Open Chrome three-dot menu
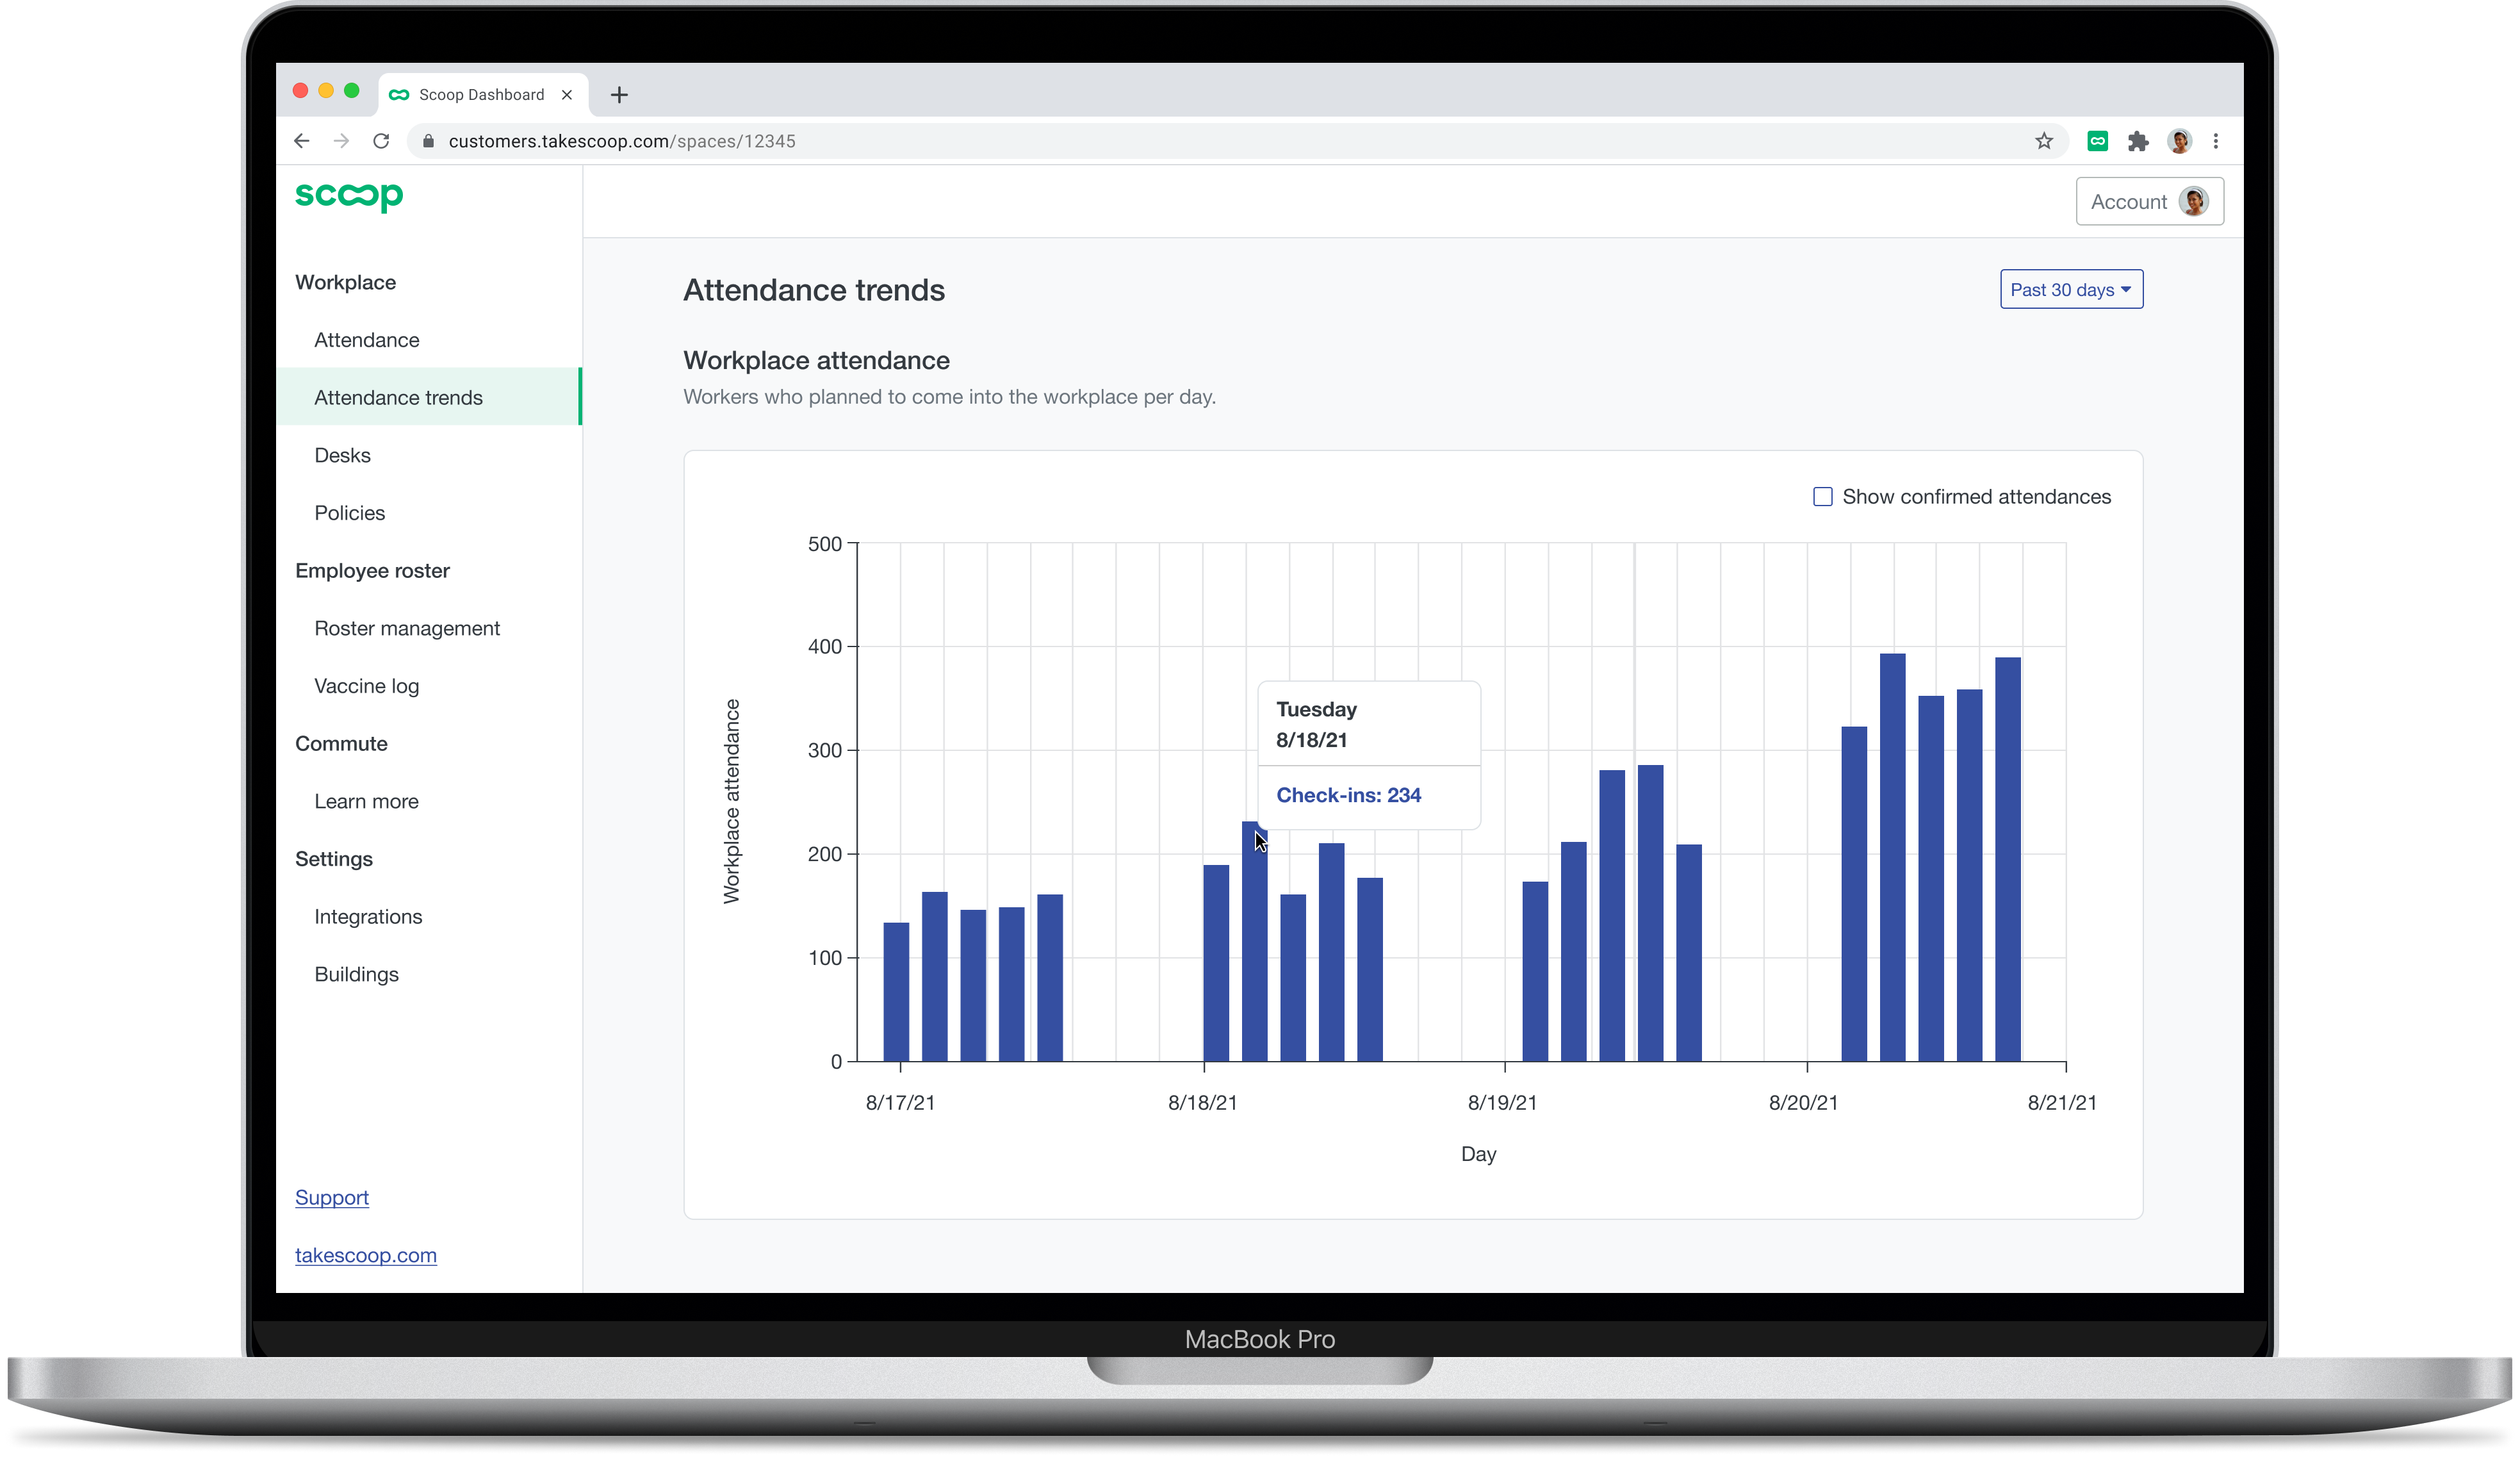This screenshot has height=1457, width=2520. (2216, 141)
